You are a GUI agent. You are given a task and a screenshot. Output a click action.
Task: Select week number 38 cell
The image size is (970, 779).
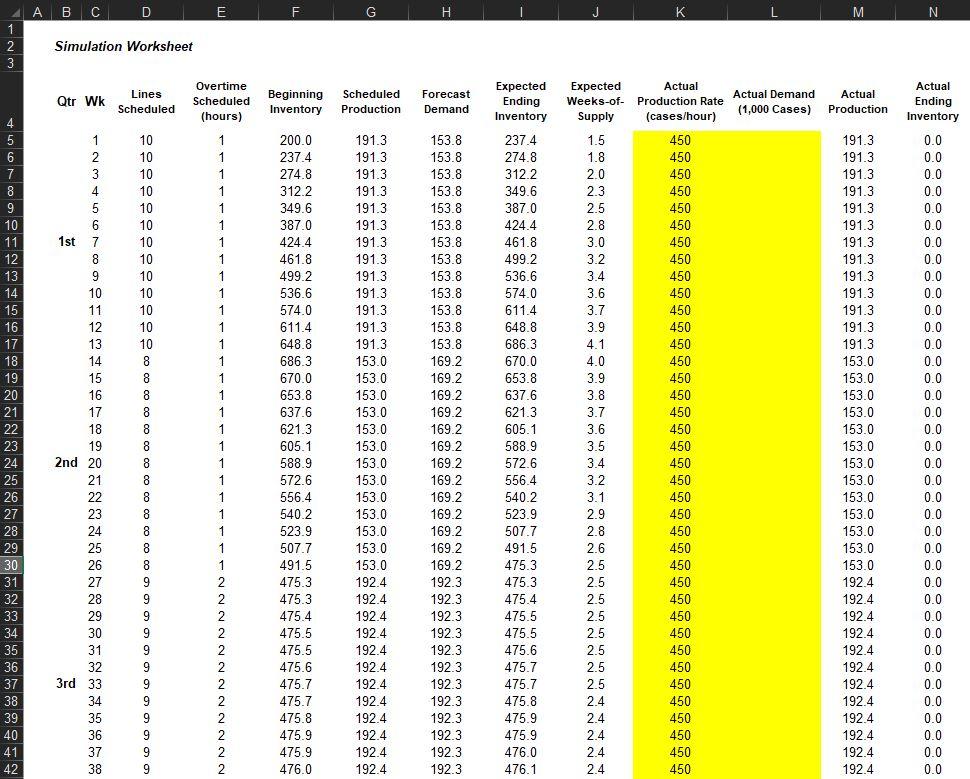95,769
